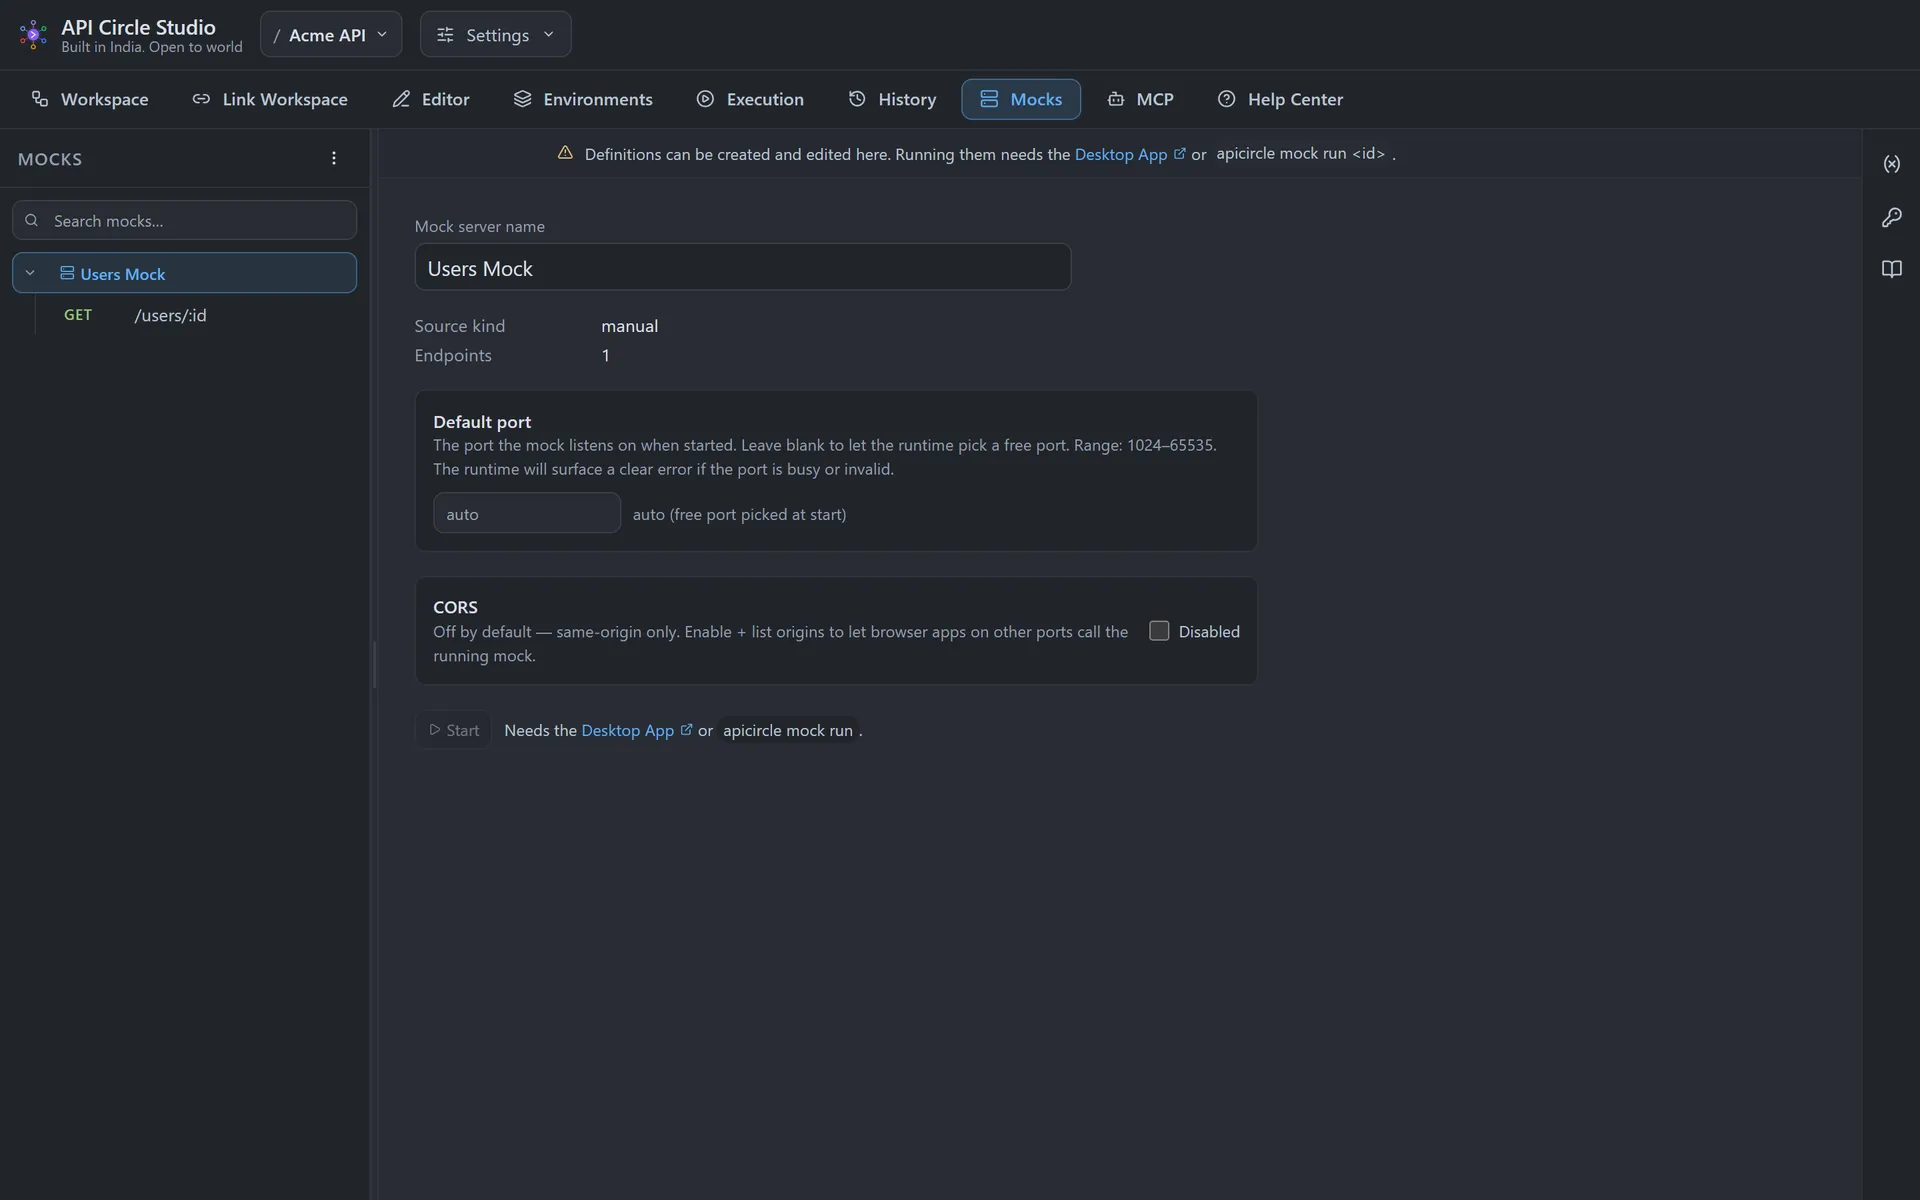Click 'auto (free port picked at start)' text
Image resolution: width=1920 pixels, height=1200 pixels.
tap(739, 514)
